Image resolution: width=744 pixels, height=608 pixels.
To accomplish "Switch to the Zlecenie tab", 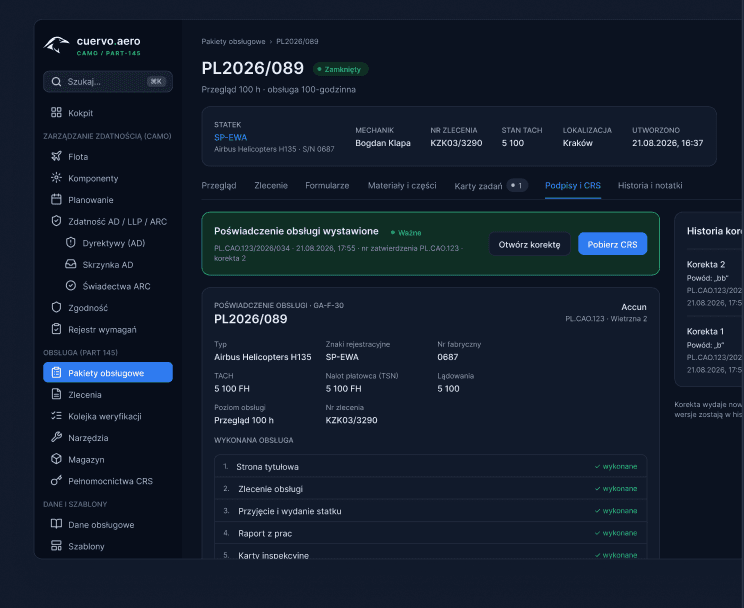I will click(x=271, y=186).
